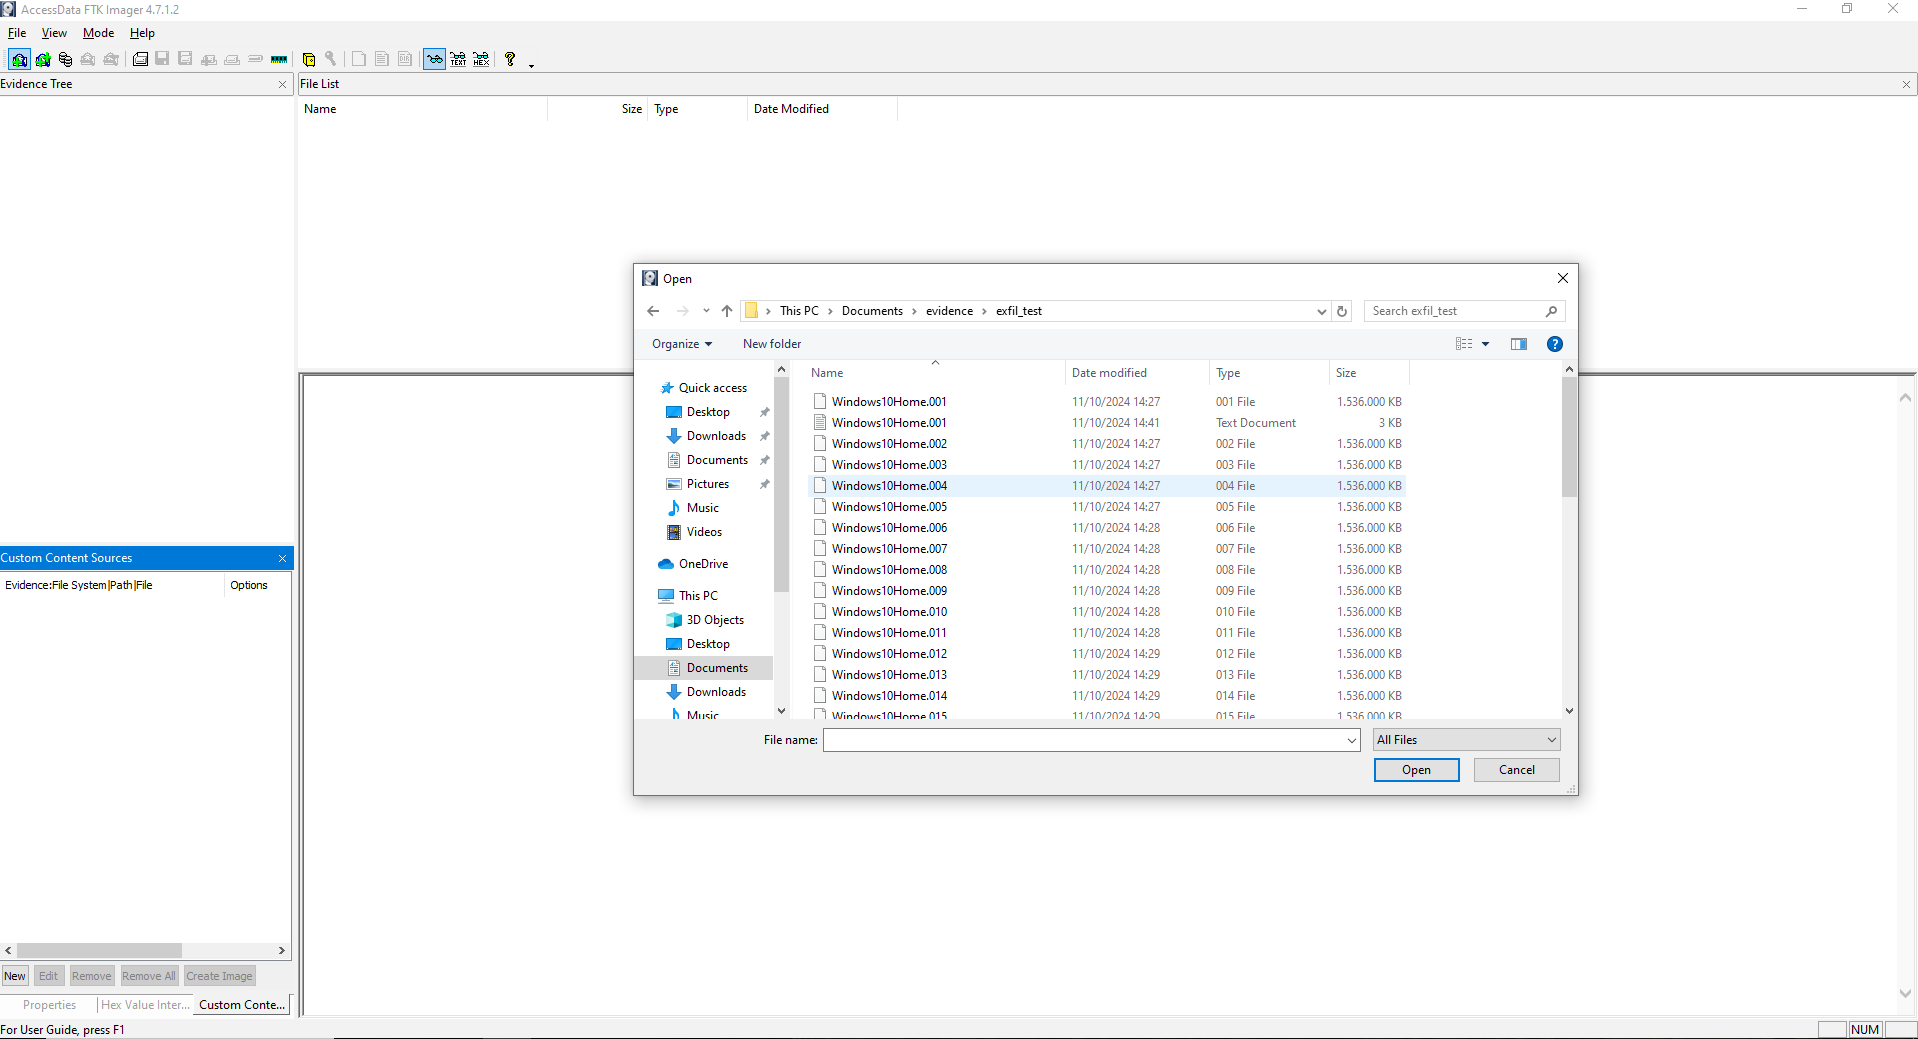Screen dimensions: 1918x1039
Task: Click the question mark help toolbar icon
Action: [x=510, y=59]
